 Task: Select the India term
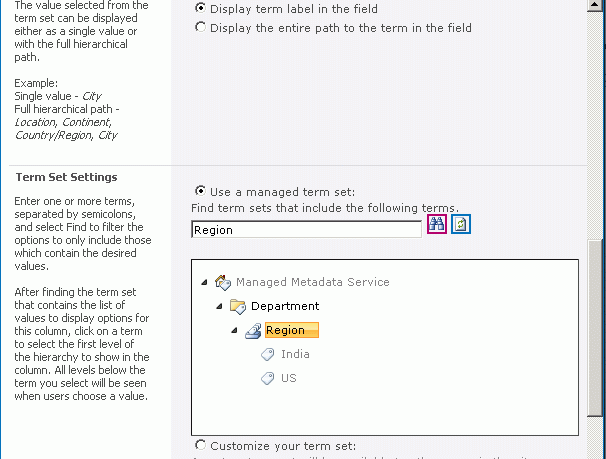(295, 354)
